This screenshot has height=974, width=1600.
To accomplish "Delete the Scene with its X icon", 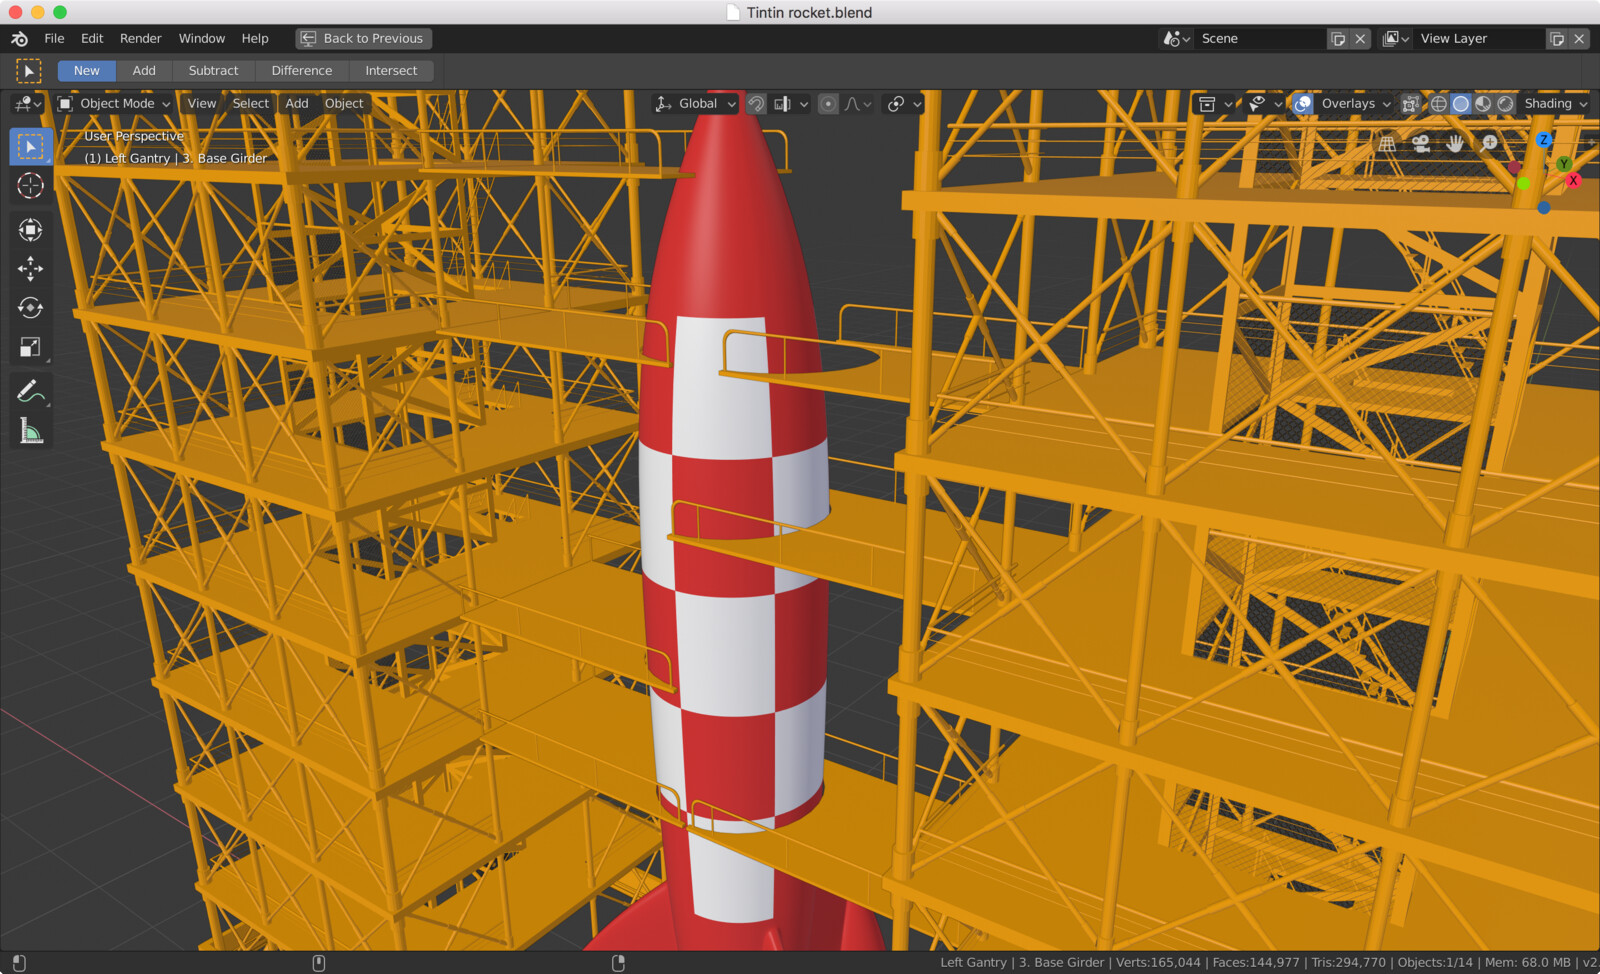I will (x=1360, y=38).
